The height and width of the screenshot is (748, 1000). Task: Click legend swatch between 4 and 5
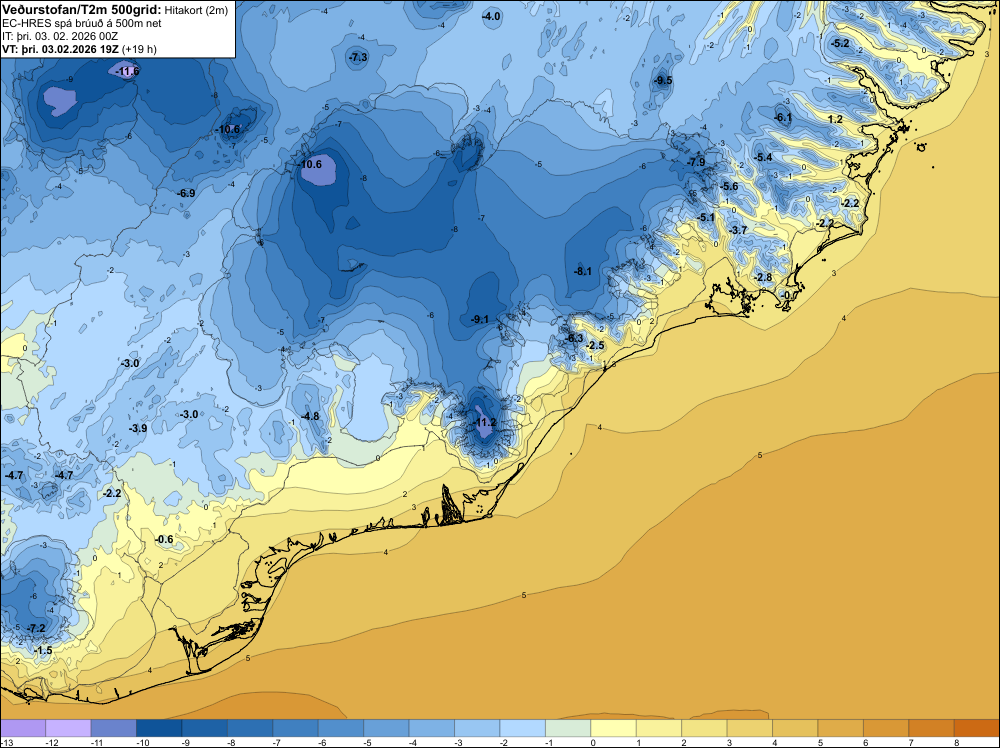coord(795,728)
